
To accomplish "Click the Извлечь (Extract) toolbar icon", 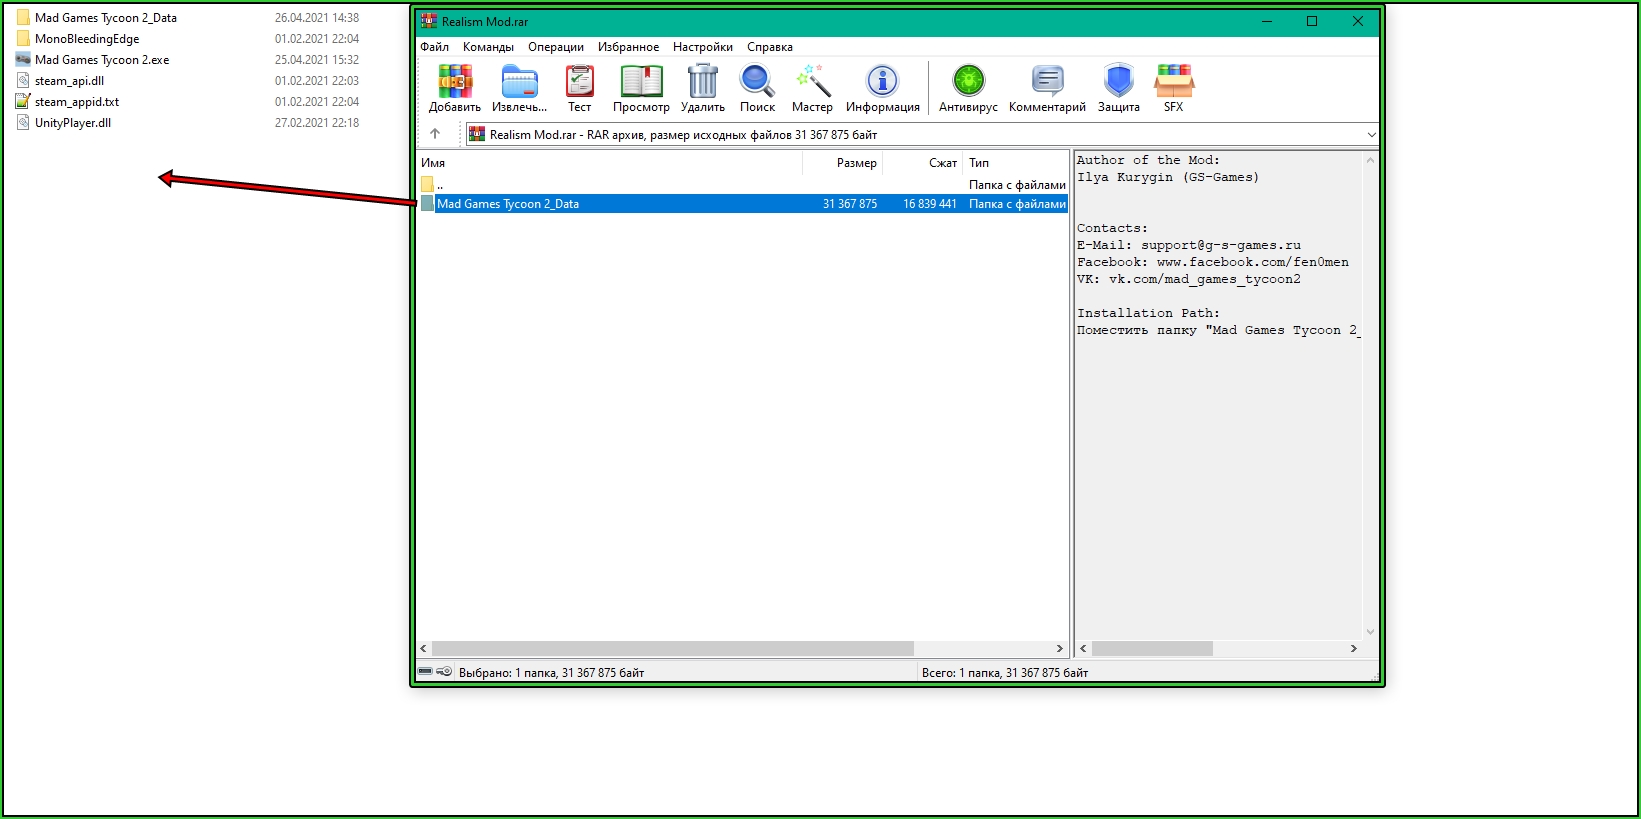I will (x=520, y=81).
